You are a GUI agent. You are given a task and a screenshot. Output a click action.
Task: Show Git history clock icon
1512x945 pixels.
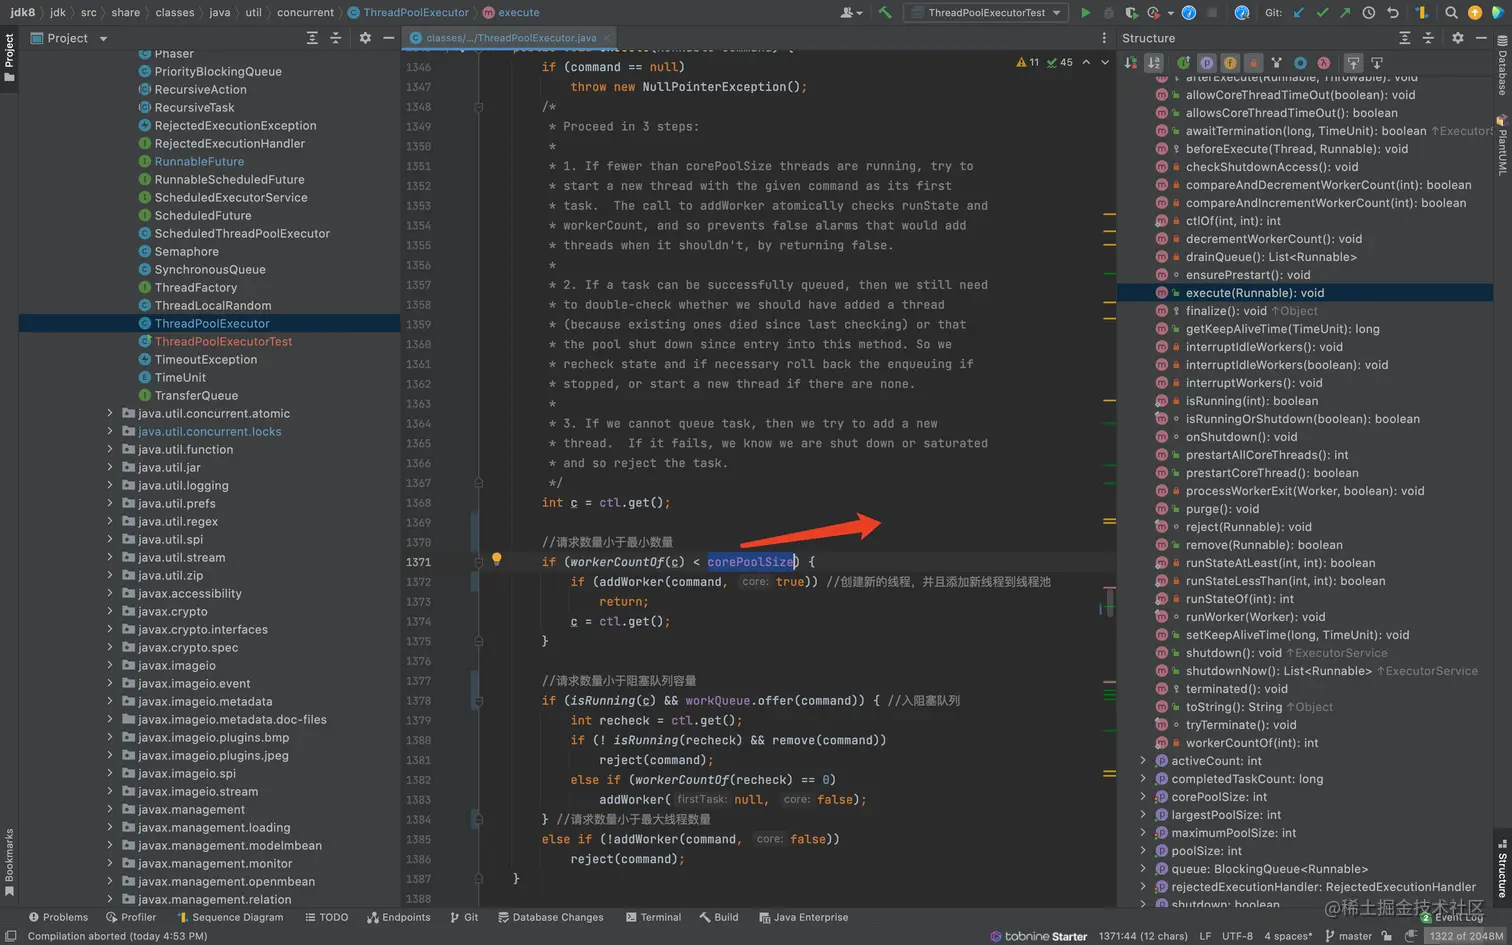1368,12
